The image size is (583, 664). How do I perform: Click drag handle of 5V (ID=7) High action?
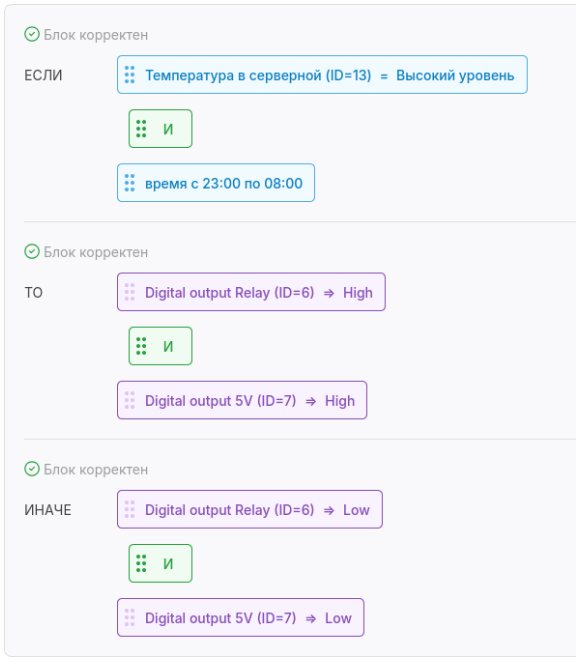[x=130, y=400]
